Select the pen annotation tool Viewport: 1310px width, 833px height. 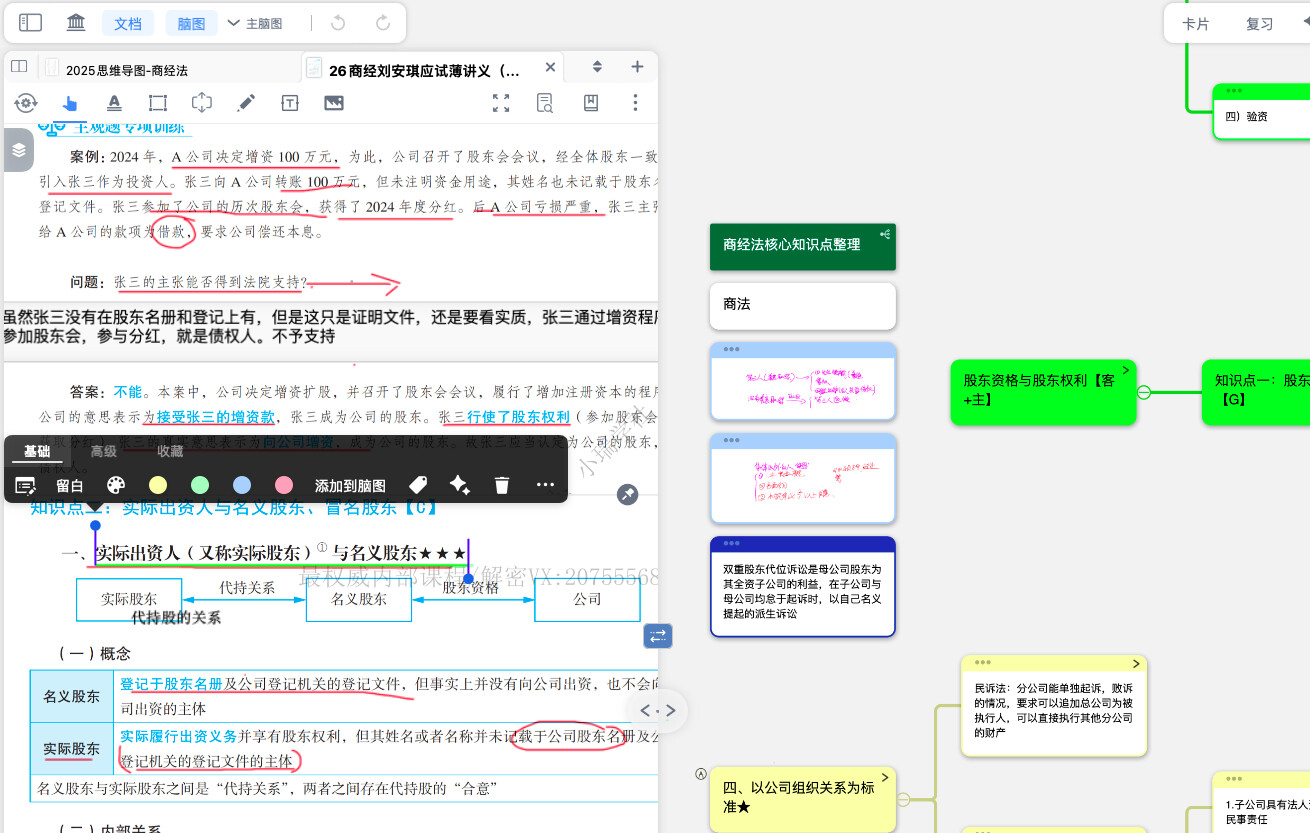[x=245, y=102]
